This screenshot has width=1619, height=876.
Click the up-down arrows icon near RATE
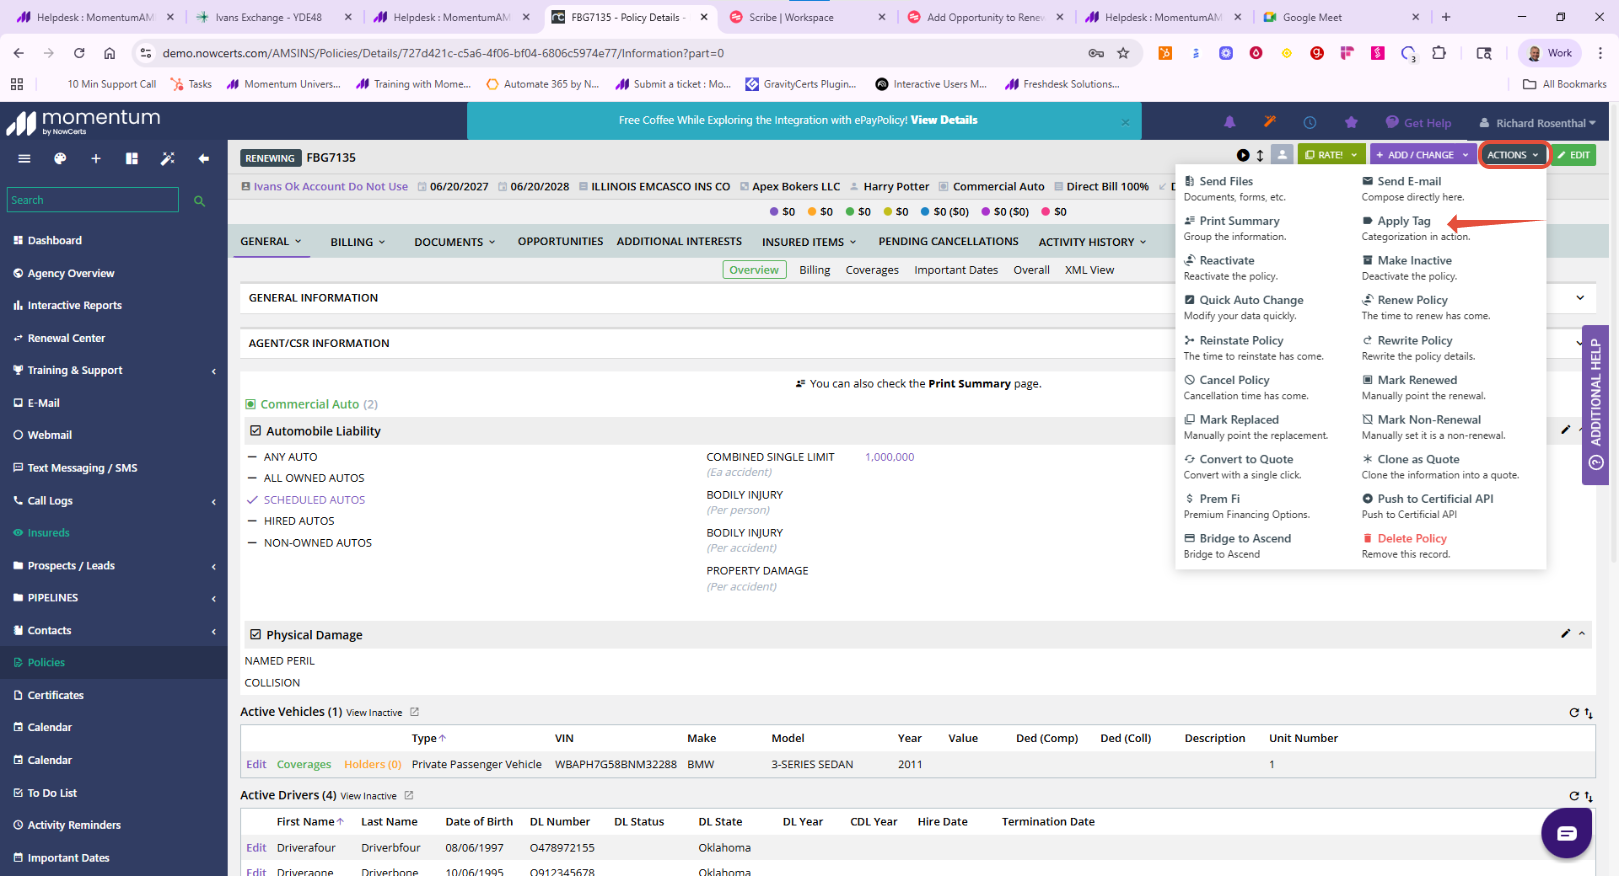coord(1260,155)
